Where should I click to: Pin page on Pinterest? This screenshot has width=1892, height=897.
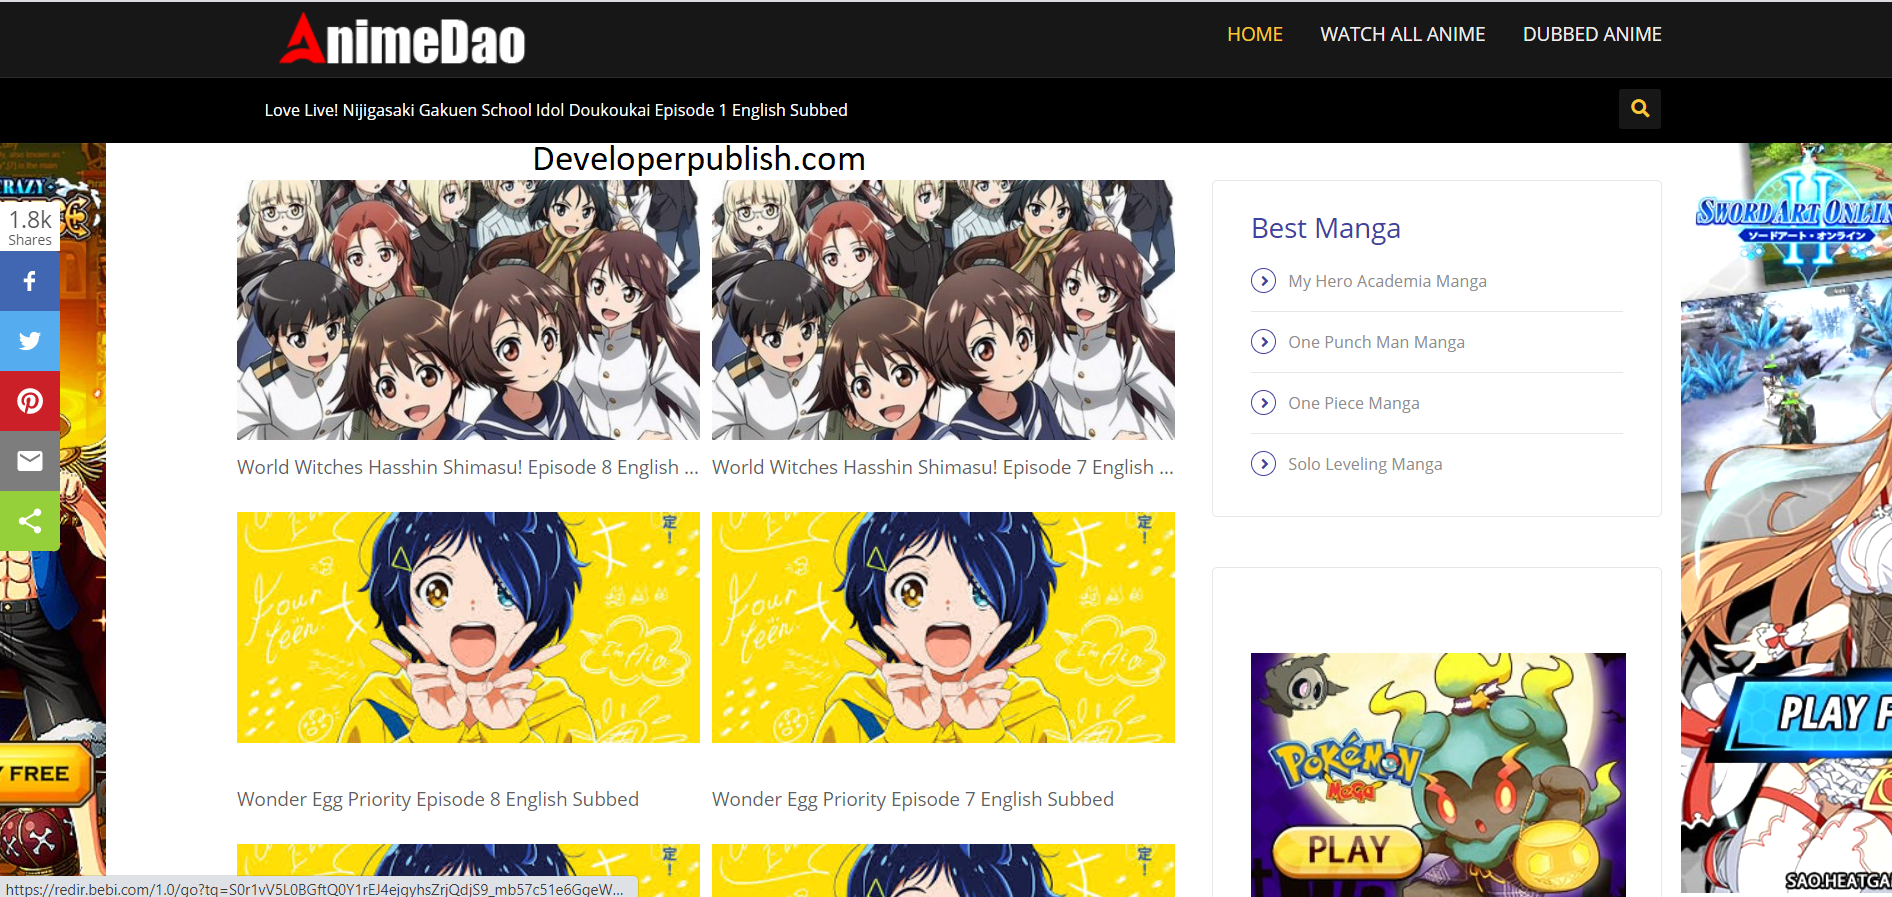30,401
